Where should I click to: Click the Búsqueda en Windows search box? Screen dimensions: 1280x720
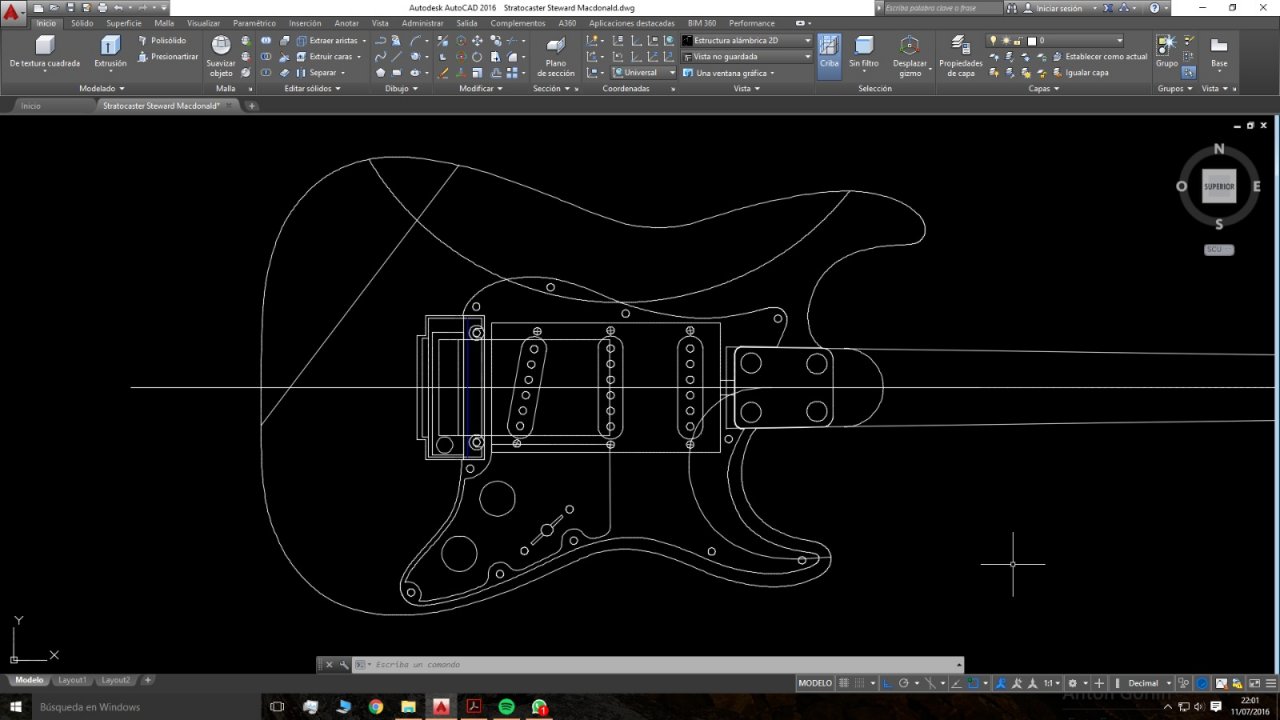[x=145, y=707]
